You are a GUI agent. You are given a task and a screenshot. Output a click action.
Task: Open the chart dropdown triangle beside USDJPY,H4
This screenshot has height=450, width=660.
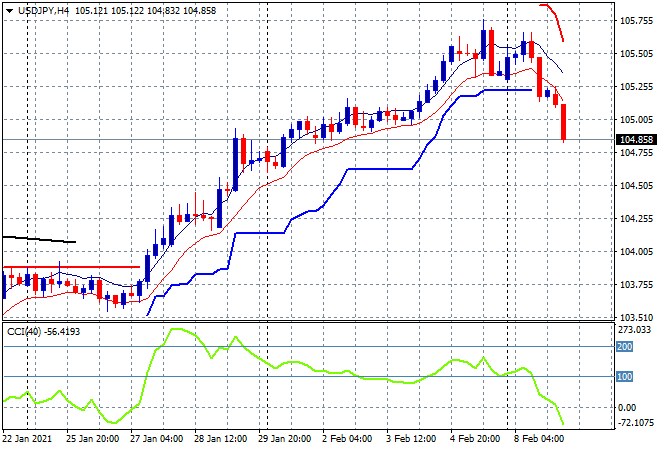[9, 11]
